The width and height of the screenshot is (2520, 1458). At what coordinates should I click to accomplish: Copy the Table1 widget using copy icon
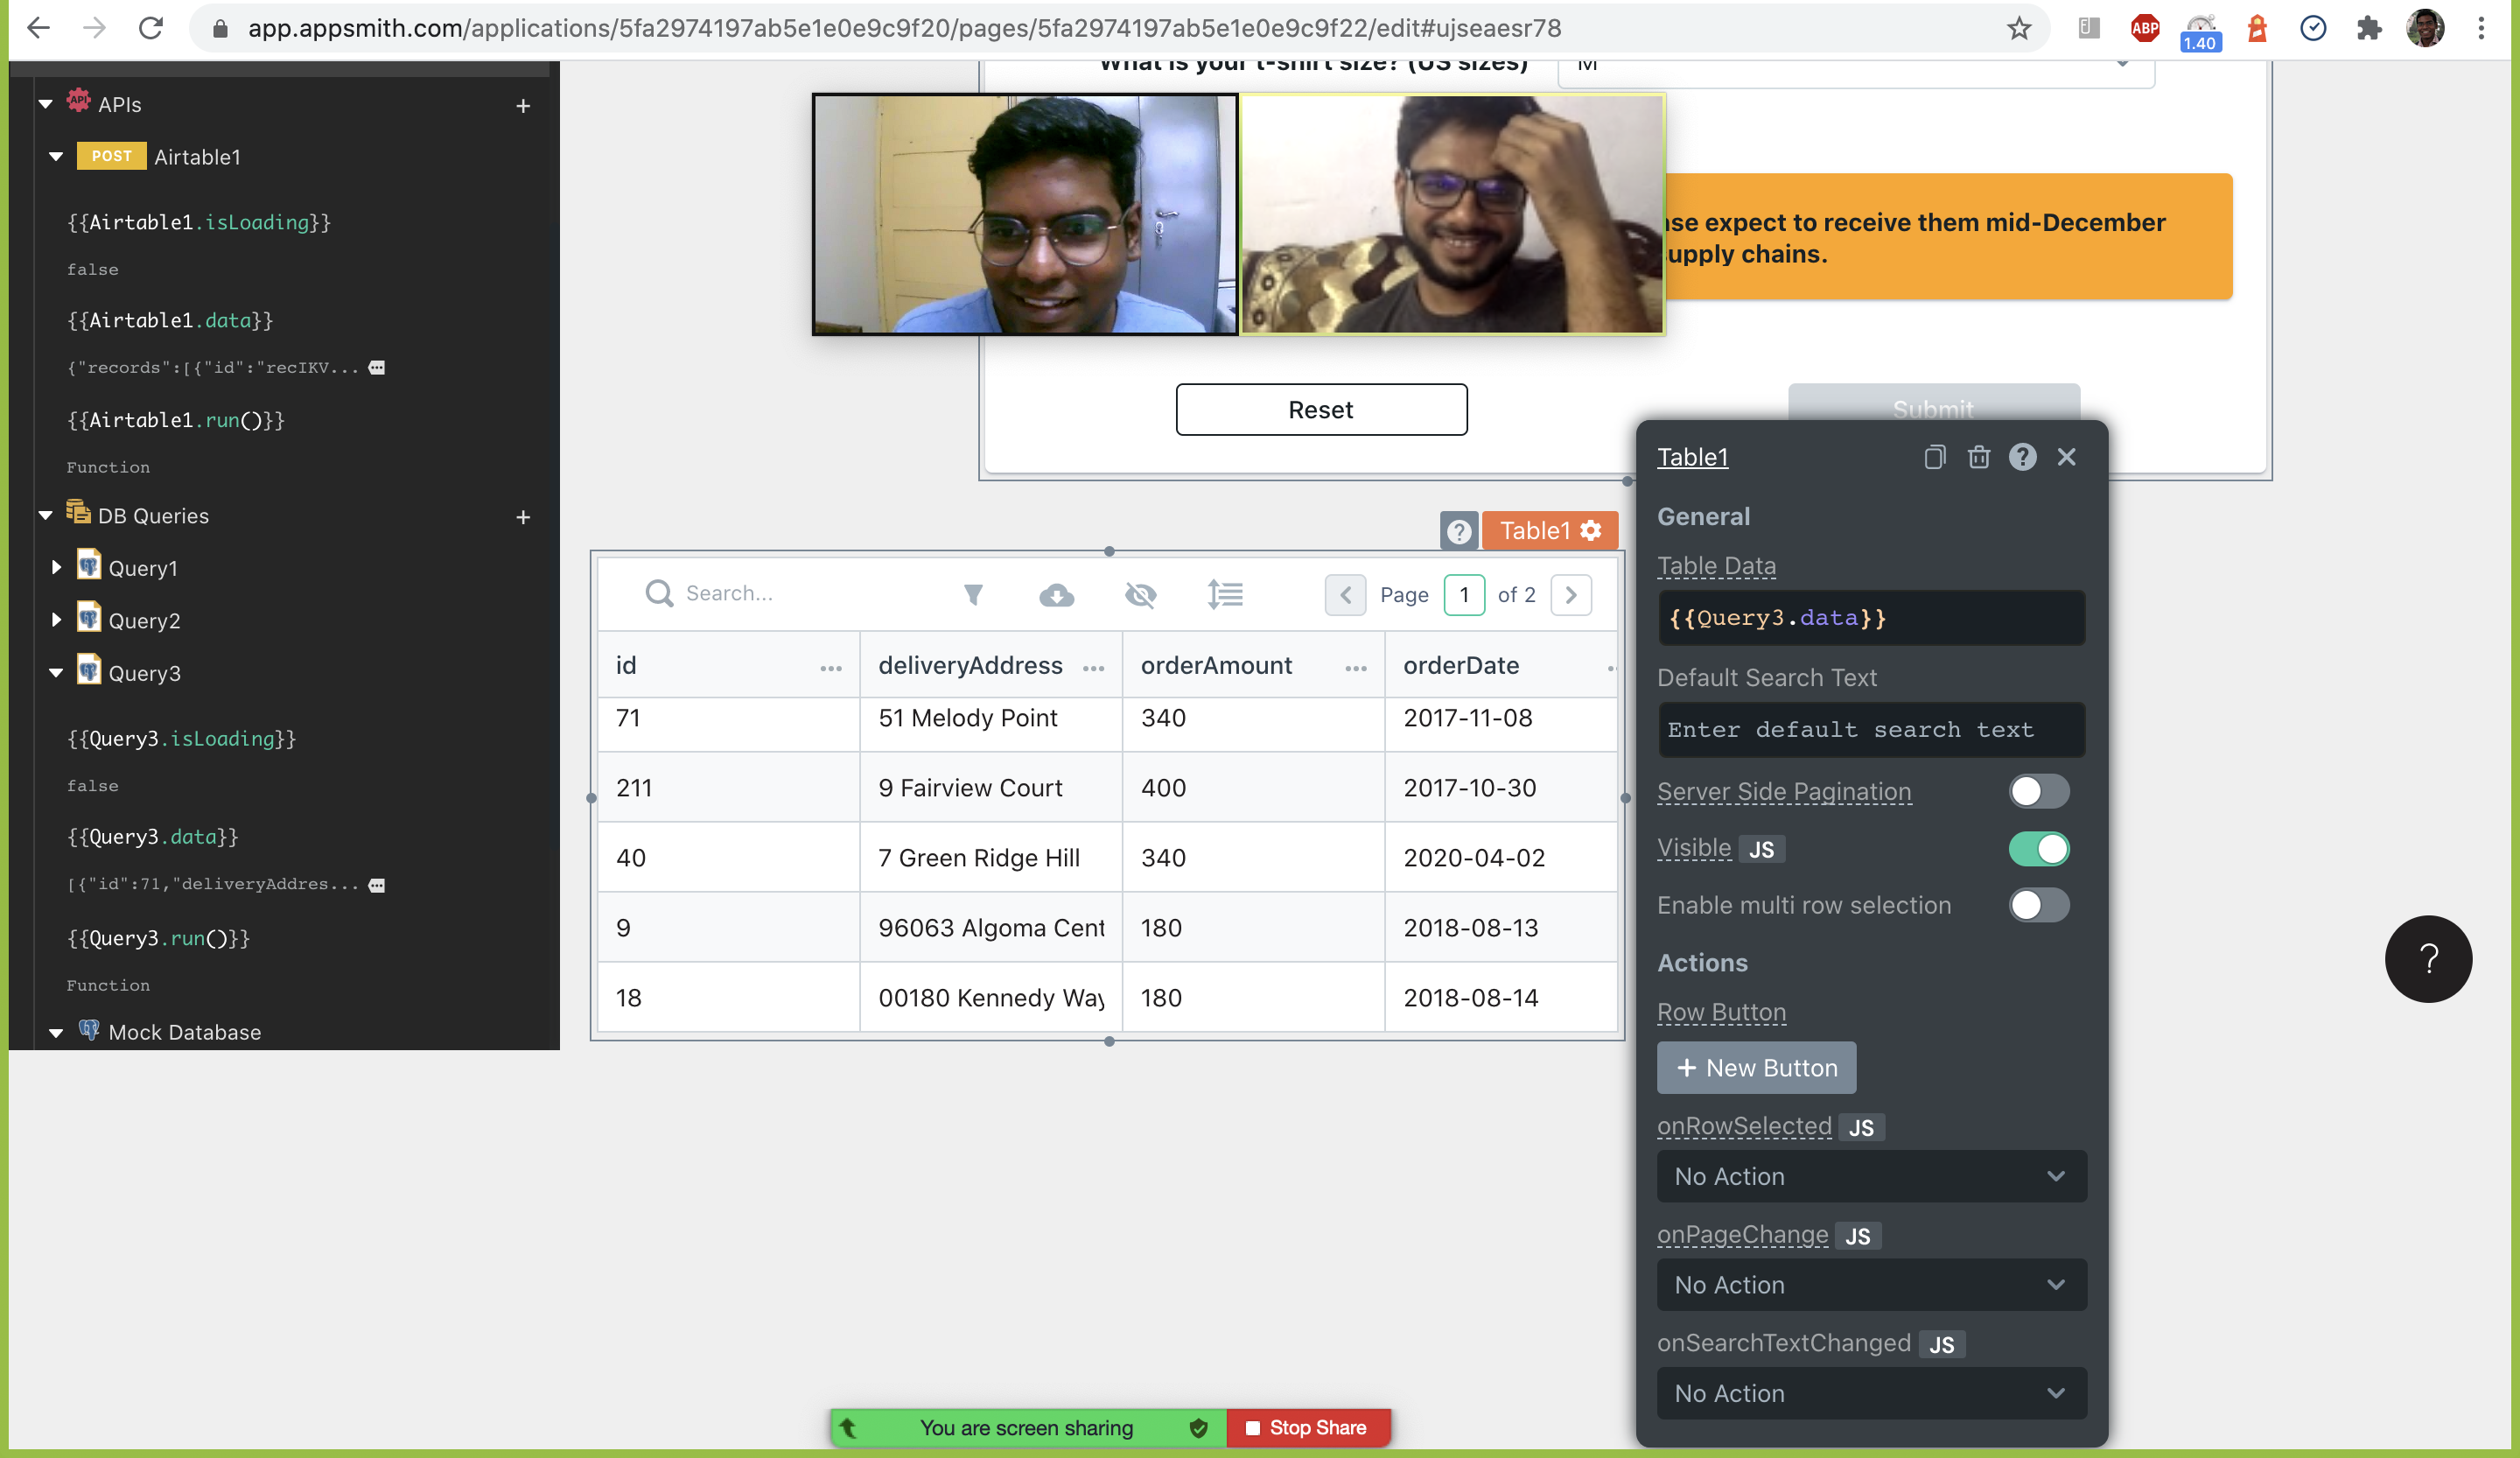[x=1934, y=457]
